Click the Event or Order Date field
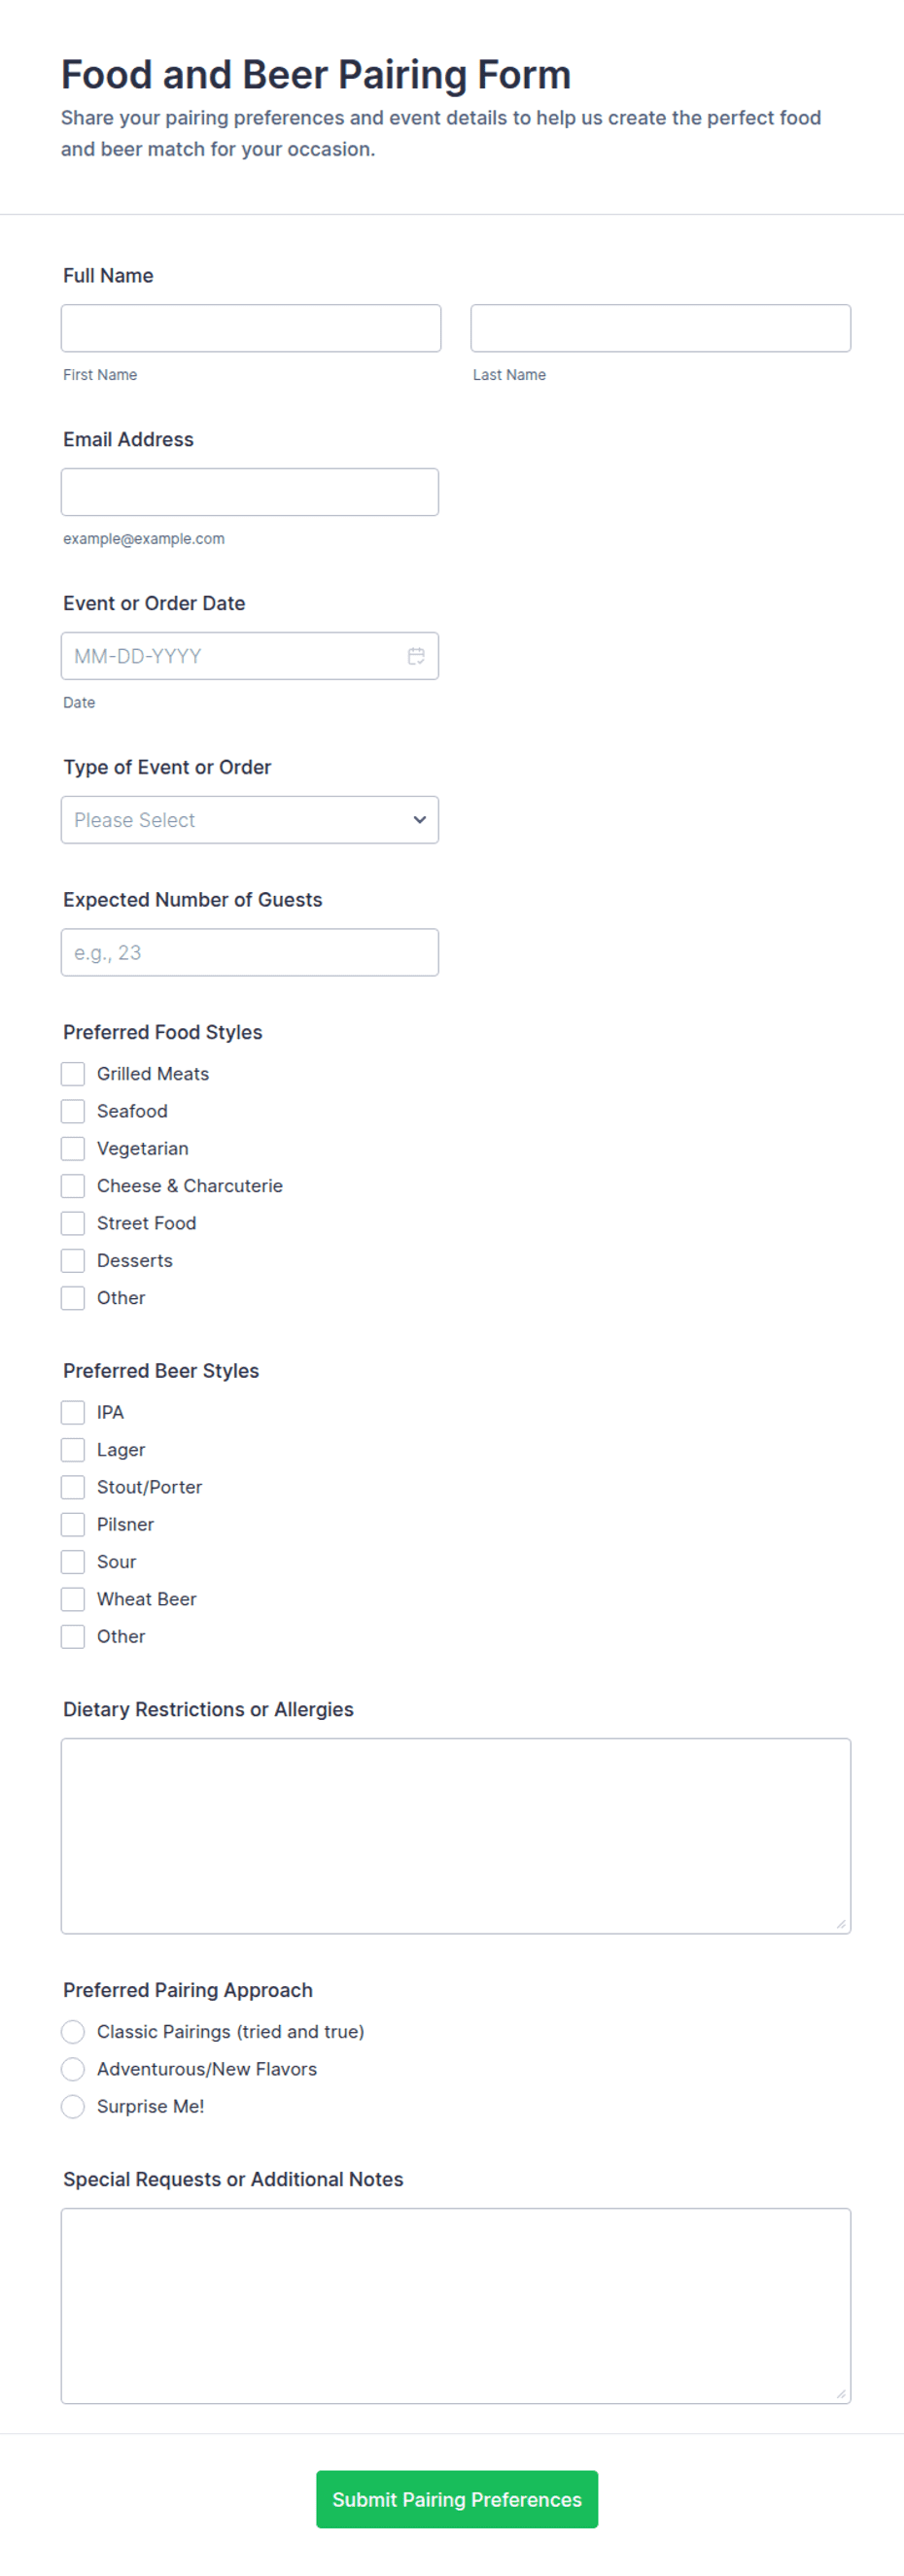This screenshot has width=904, height=2576. [250, 656]
